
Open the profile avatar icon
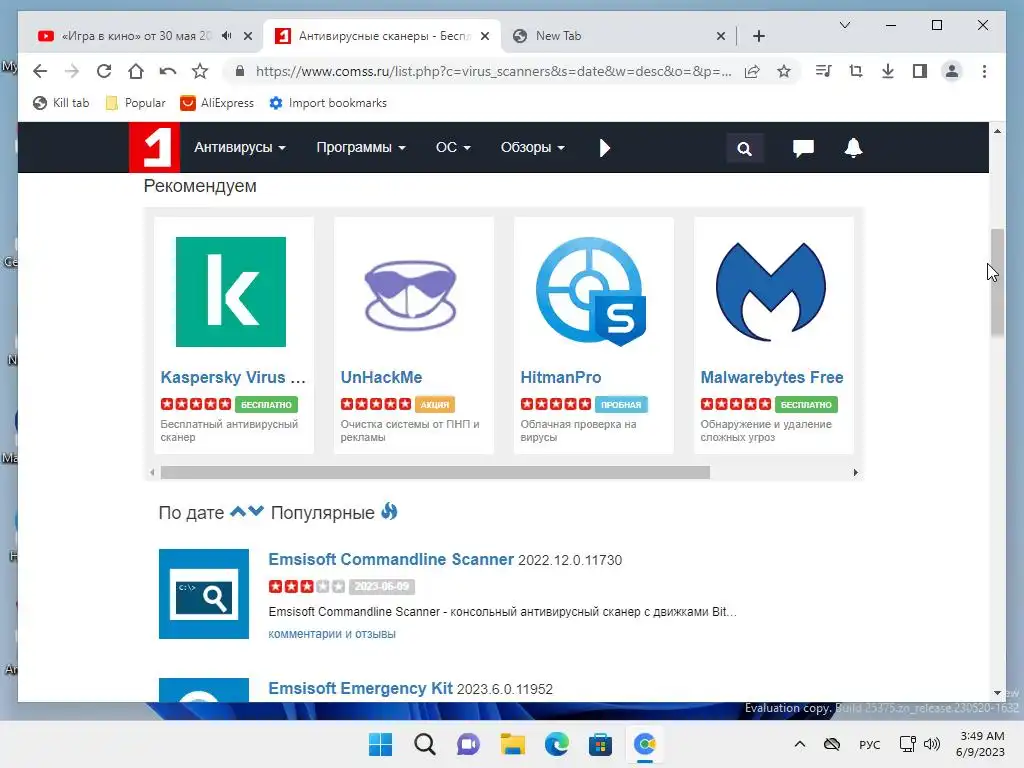pos(952,71)
